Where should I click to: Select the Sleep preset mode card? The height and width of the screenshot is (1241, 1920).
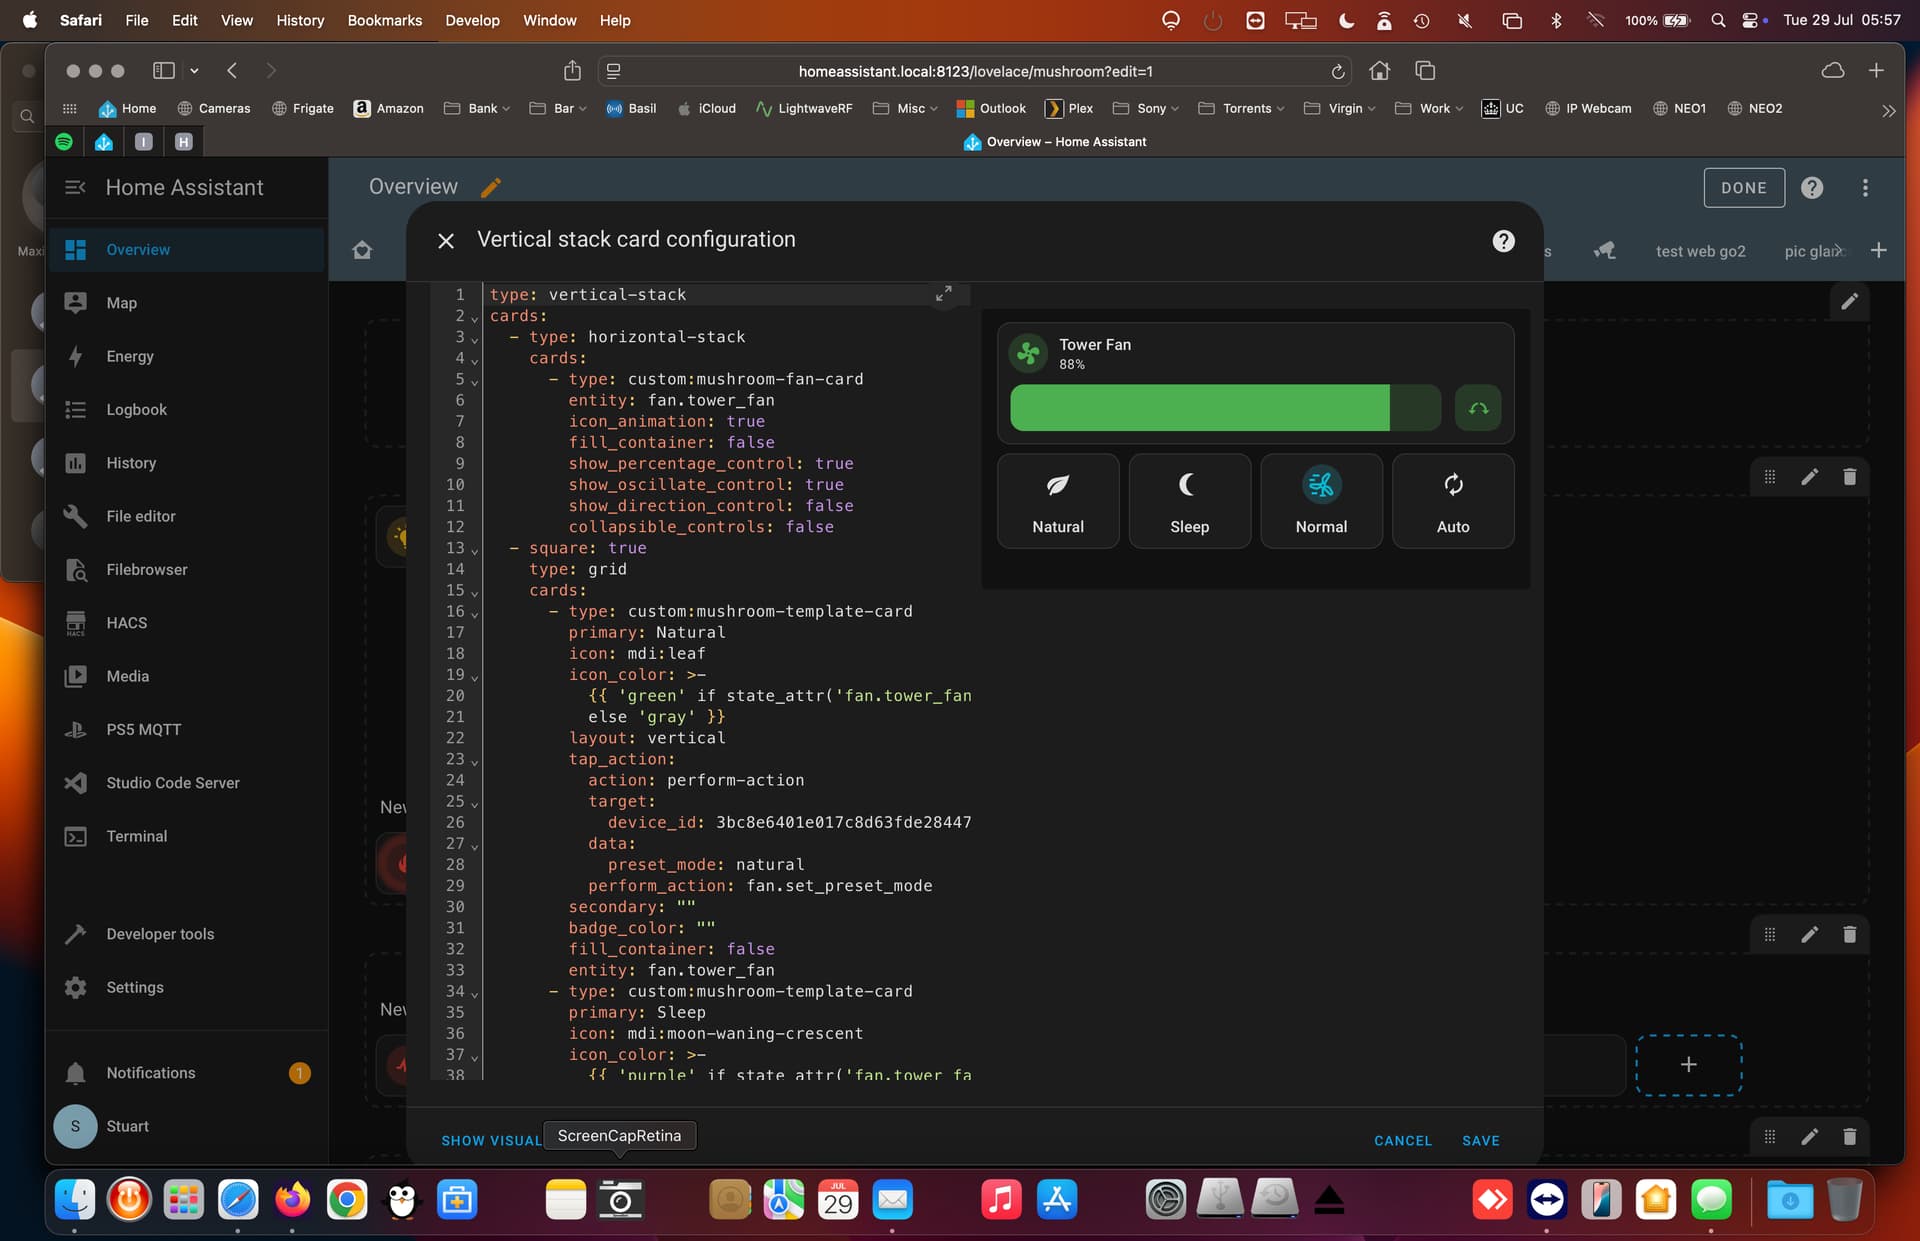tap(1190, 501)
